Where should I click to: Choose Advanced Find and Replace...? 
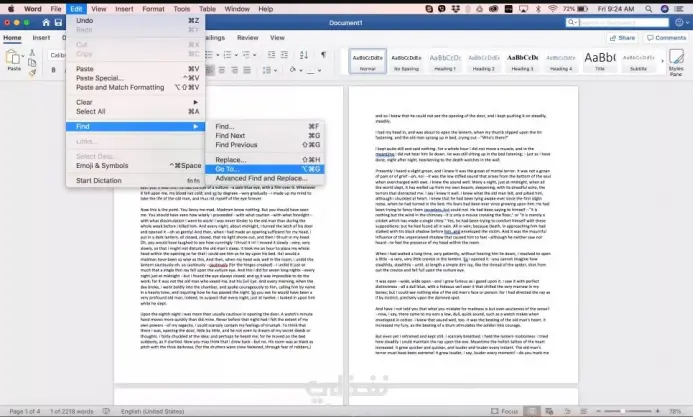click(265, 178)
